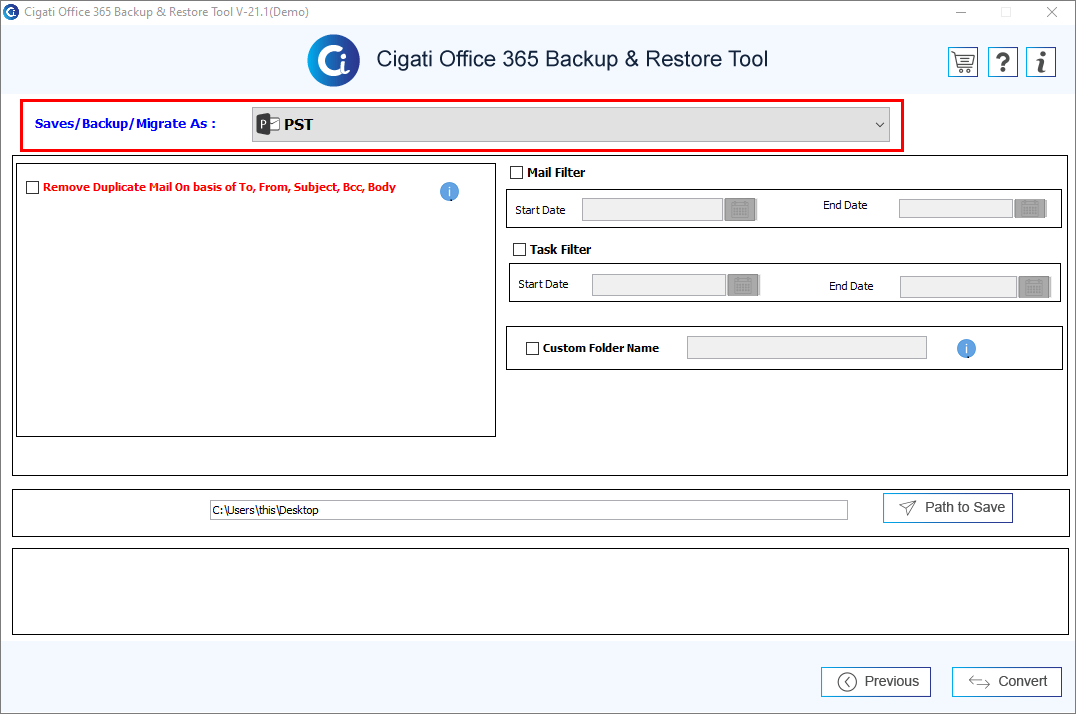Show info for Custom Folder Name
This screenshot has height=714, width=1076.
[x=966, y=349]
